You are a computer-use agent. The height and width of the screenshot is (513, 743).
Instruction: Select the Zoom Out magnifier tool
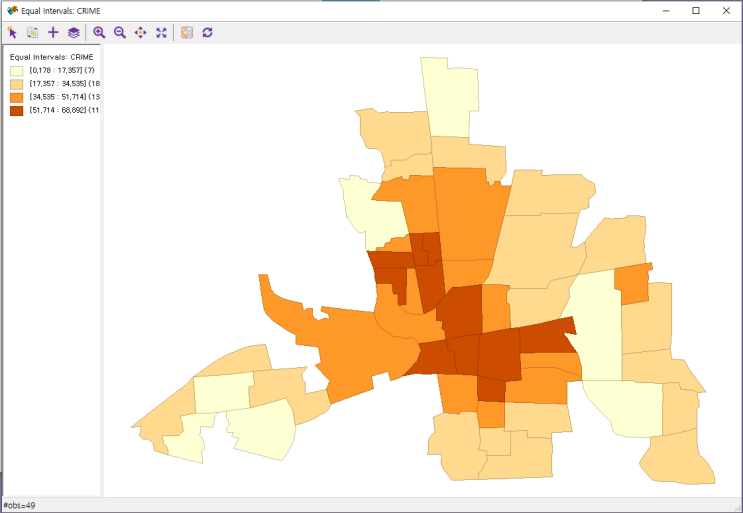click(x=120, y=33)
